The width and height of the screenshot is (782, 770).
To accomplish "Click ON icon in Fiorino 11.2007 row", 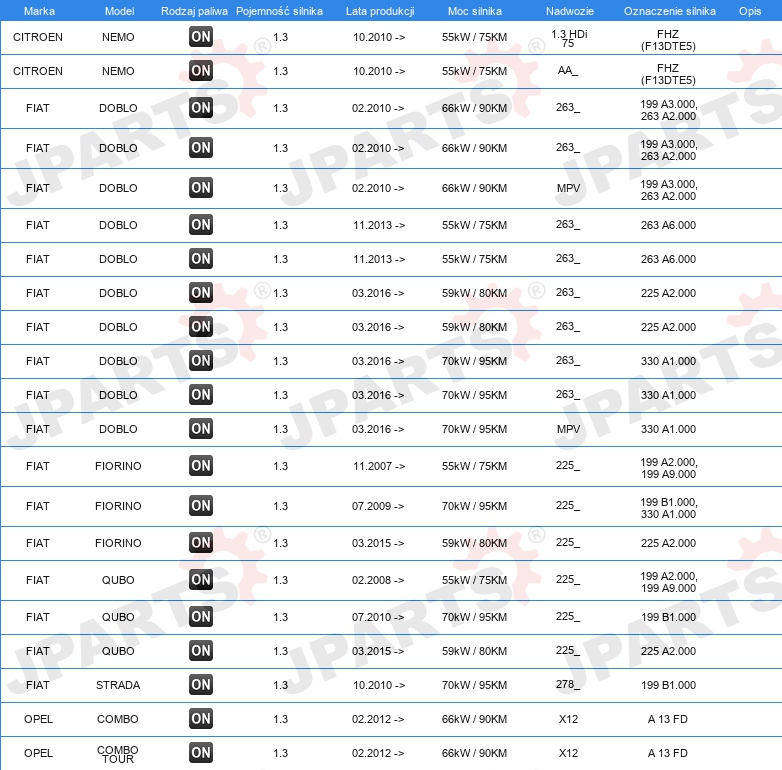I will (201, 465).
